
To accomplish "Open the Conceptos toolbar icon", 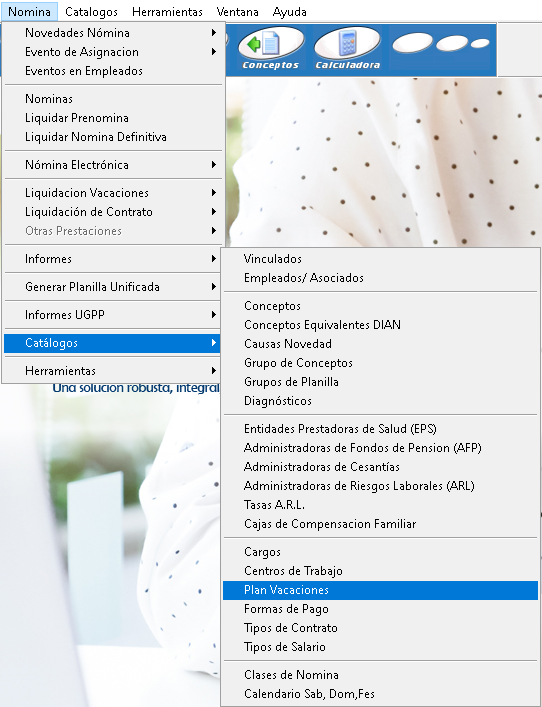I will tap(271, 49).
